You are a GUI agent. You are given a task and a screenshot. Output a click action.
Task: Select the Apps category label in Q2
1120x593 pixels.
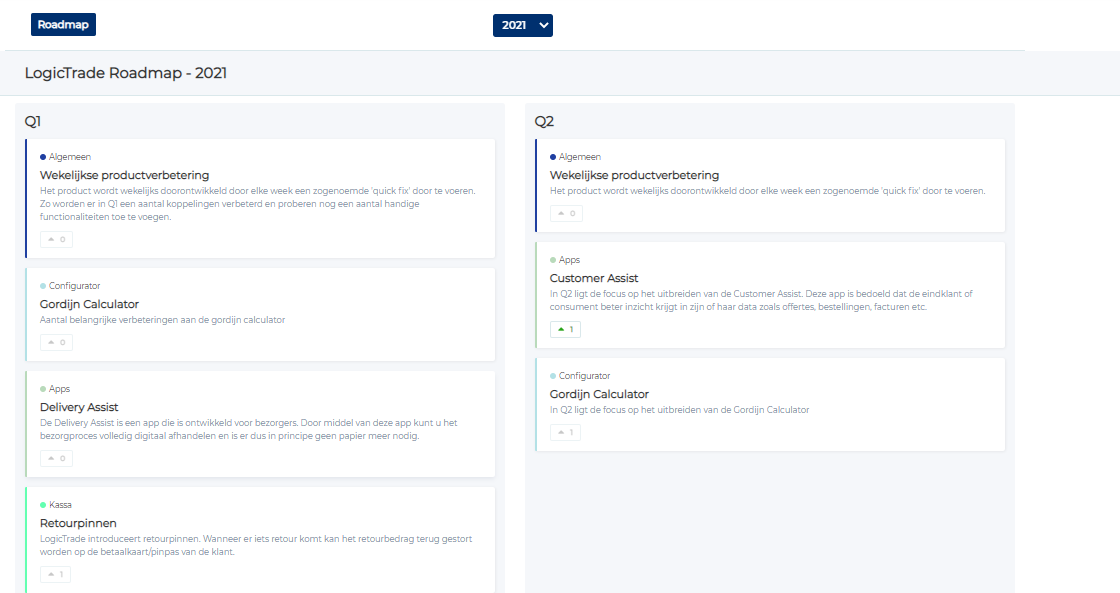[x=569, y=260]
